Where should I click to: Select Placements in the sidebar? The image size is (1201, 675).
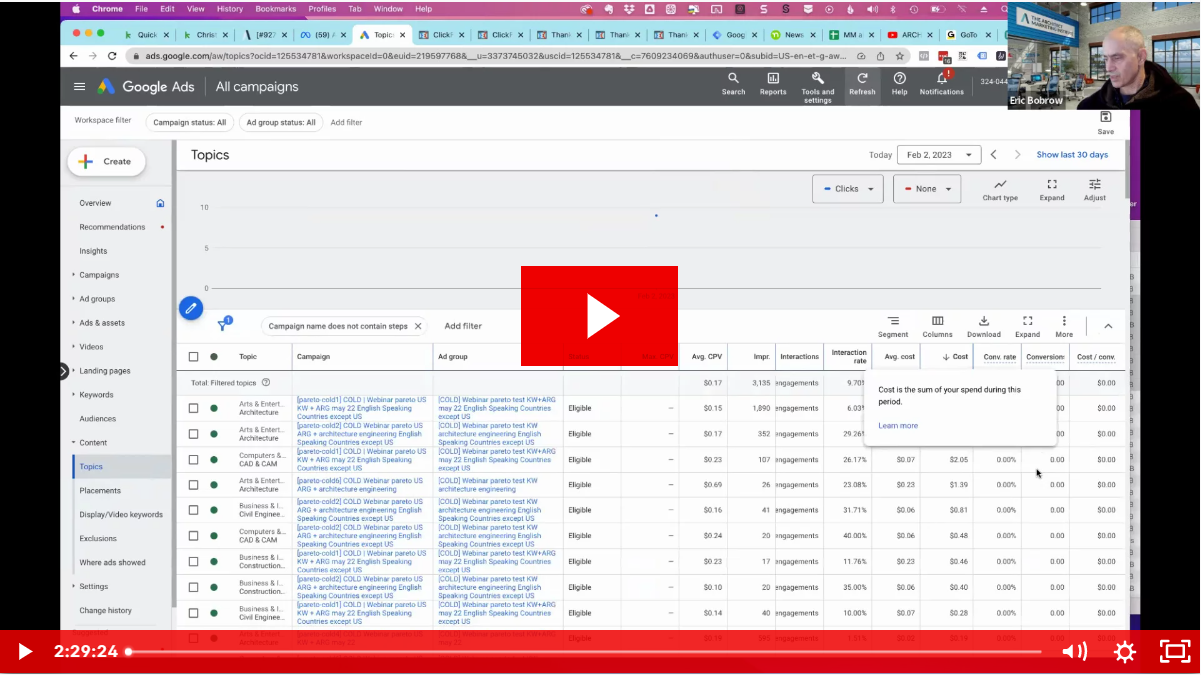point(100,491)
